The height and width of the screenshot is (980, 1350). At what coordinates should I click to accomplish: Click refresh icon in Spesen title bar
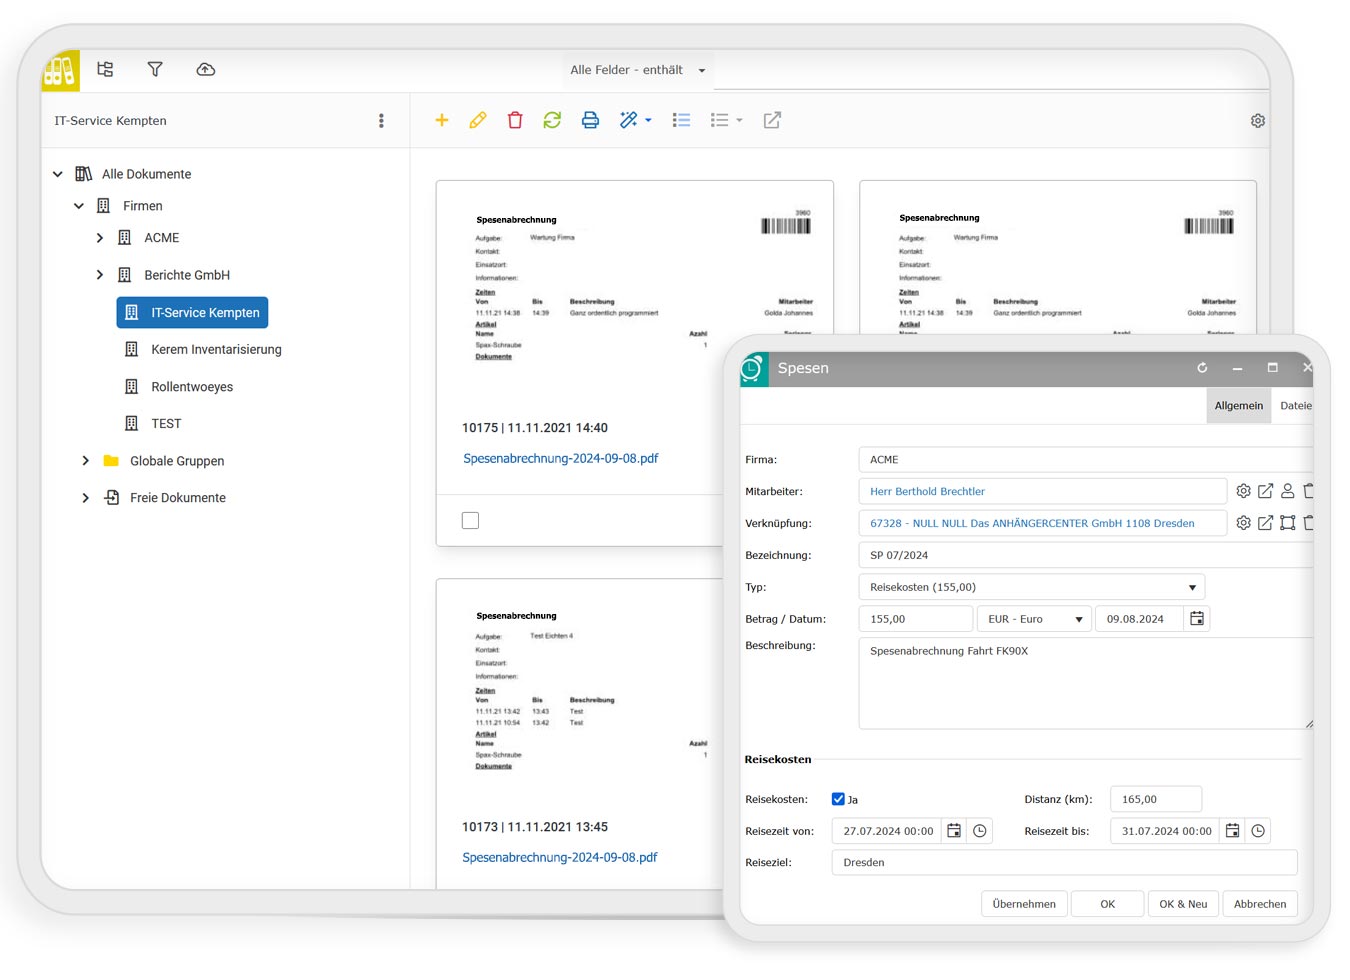tap(1202, 368)
